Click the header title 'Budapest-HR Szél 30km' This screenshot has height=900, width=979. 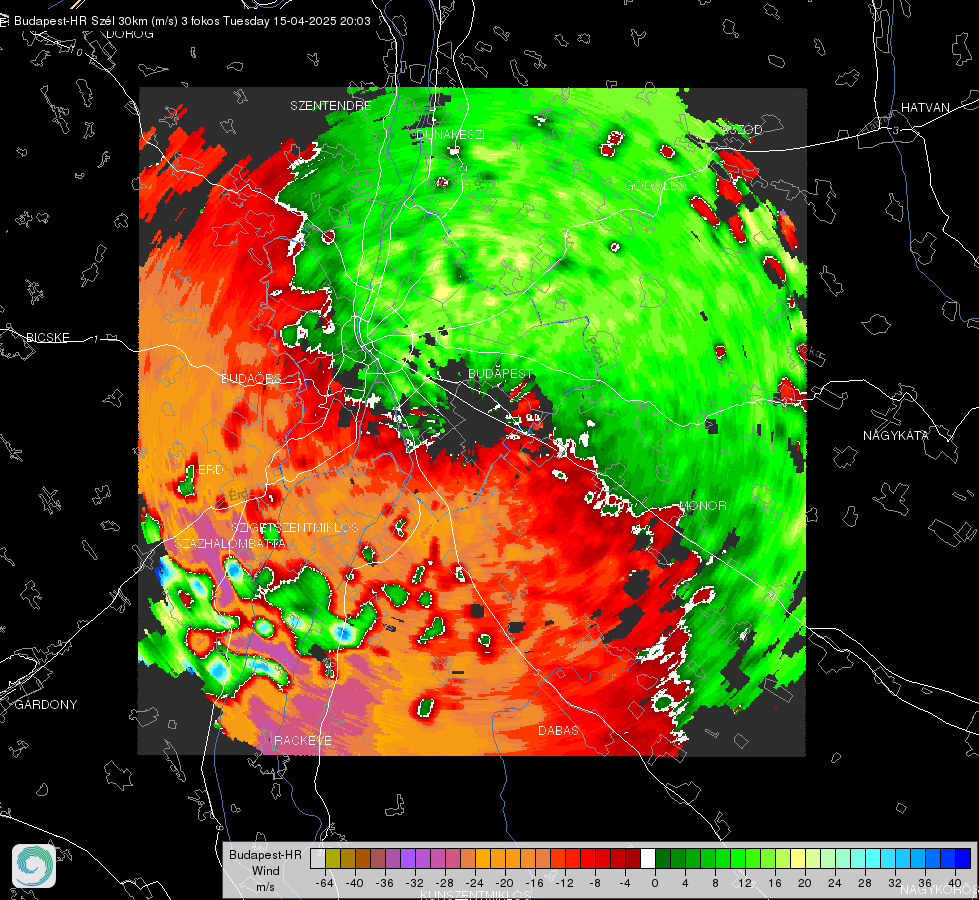pos(79,21)
